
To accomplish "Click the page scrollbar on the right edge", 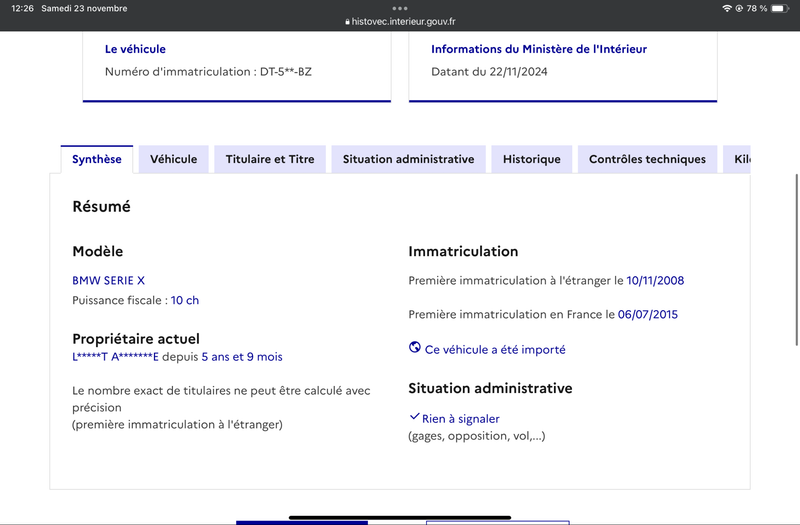I will click(796, 260).
